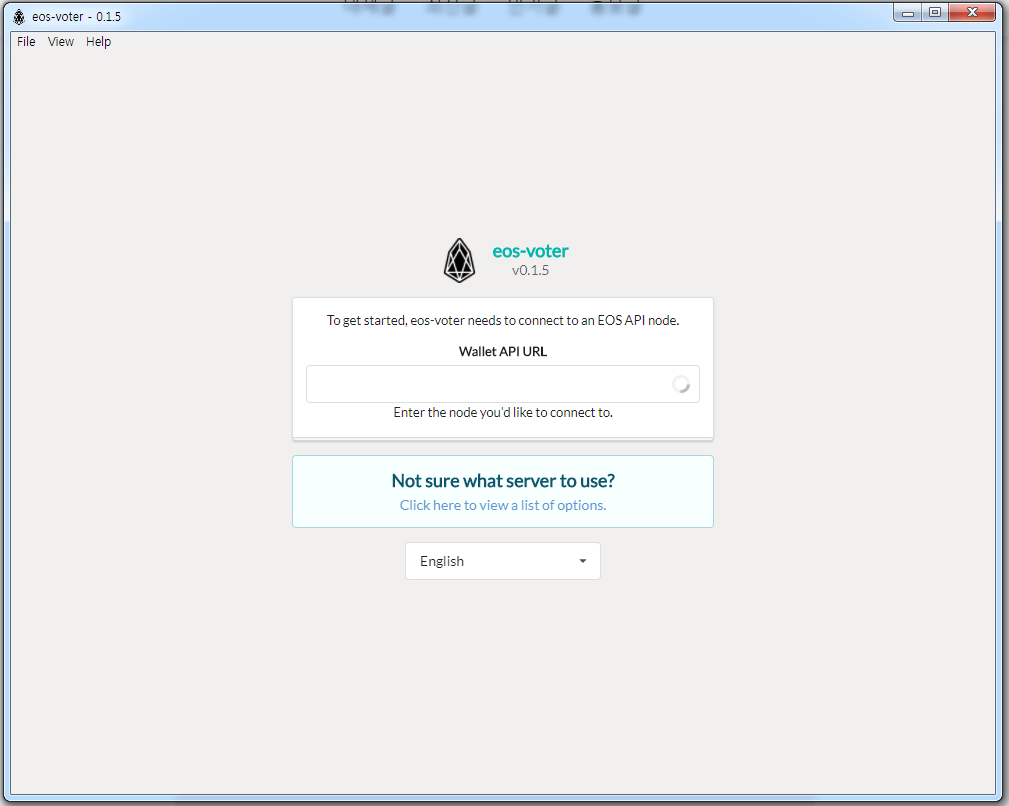Click the language dropdown arrow
This screenshot has height=806, width=1009.
[582, 561]
